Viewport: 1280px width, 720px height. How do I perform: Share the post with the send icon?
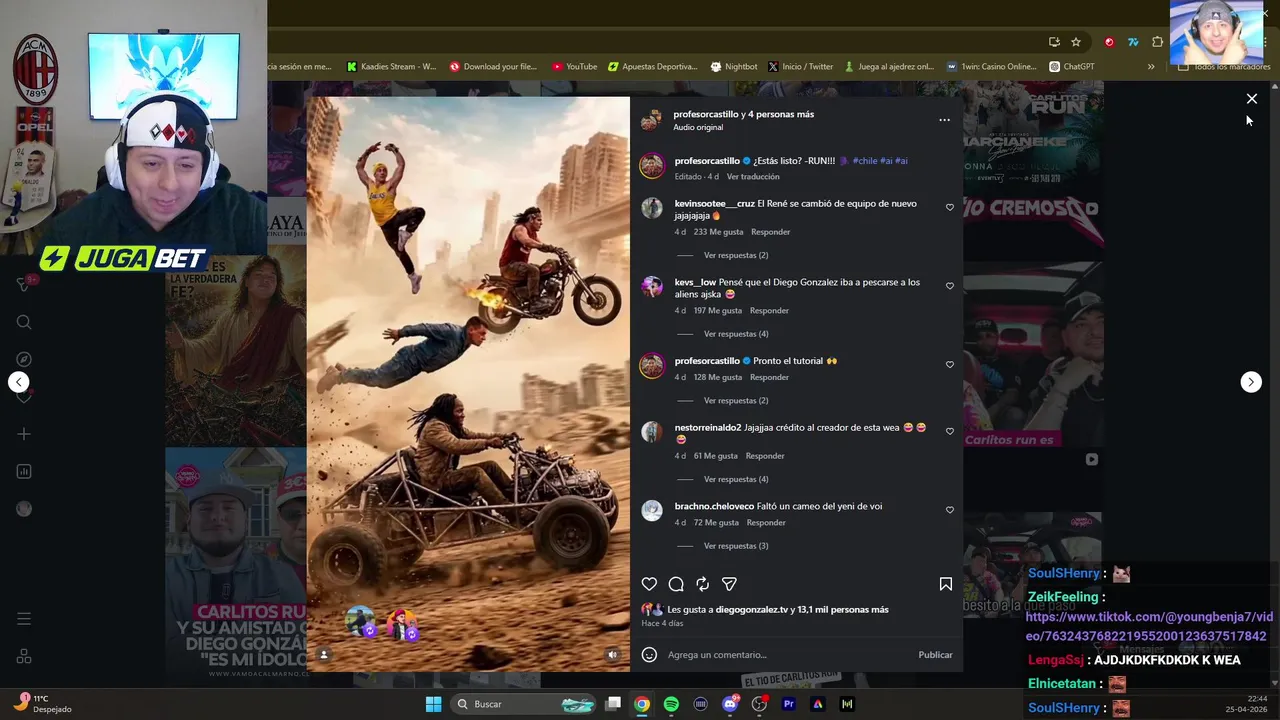click(729, 584)
